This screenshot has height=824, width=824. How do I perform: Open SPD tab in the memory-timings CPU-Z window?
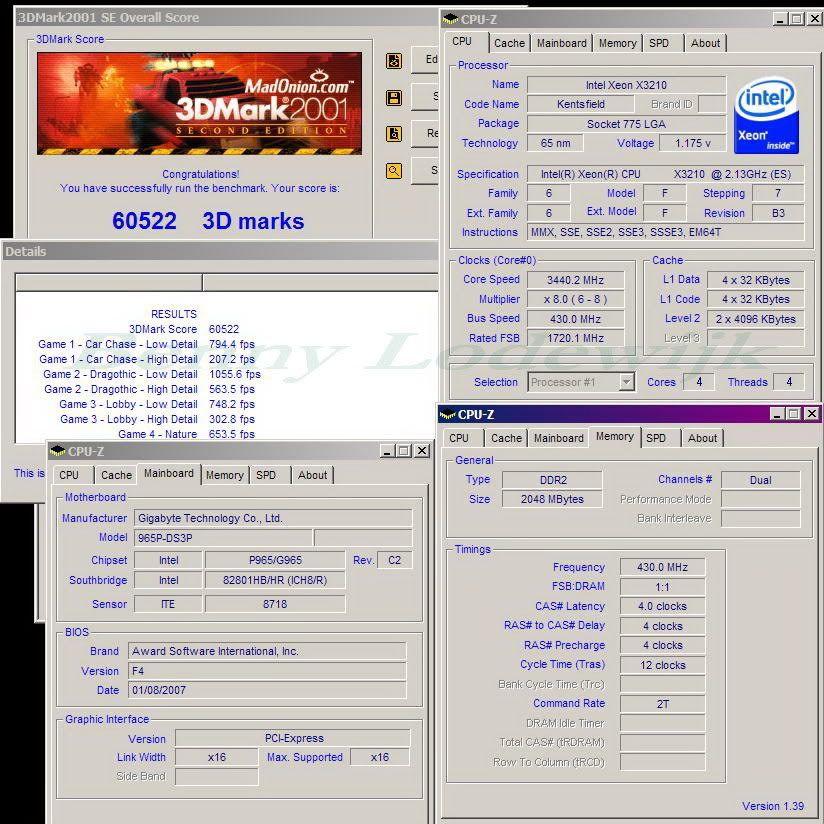pyautogui.click(x=660, y=438)
